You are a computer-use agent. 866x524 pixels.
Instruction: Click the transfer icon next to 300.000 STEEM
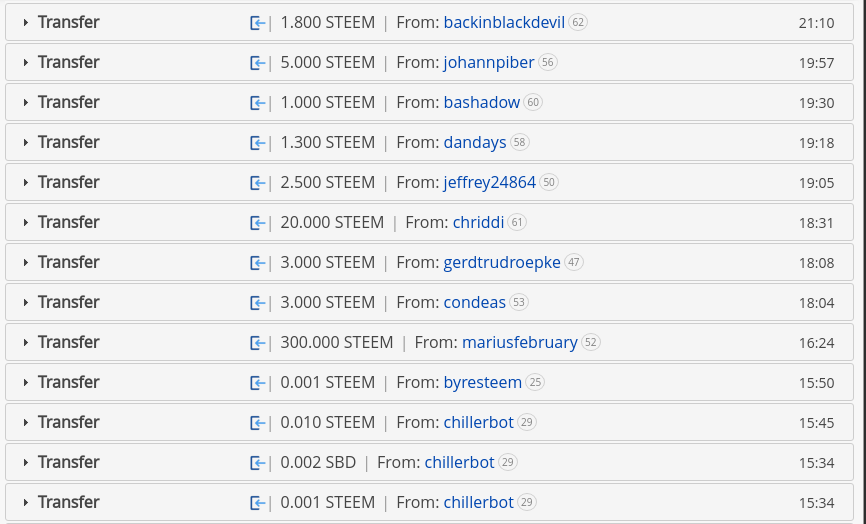point(257,342)
